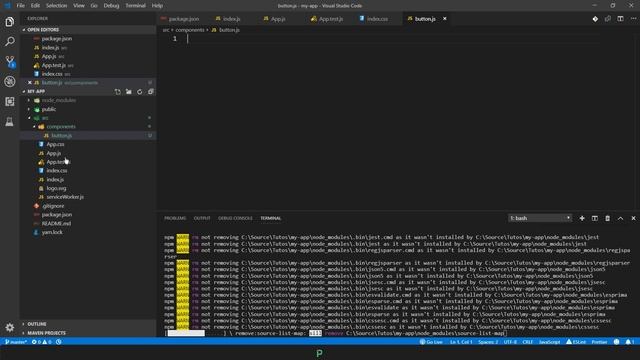Click the master branch indicator

point(16,342)
